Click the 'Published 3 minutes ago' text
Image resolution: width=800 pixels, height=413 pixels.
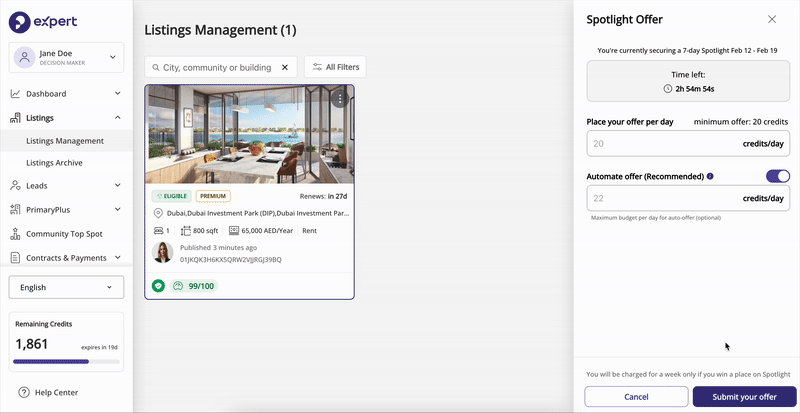218,248
